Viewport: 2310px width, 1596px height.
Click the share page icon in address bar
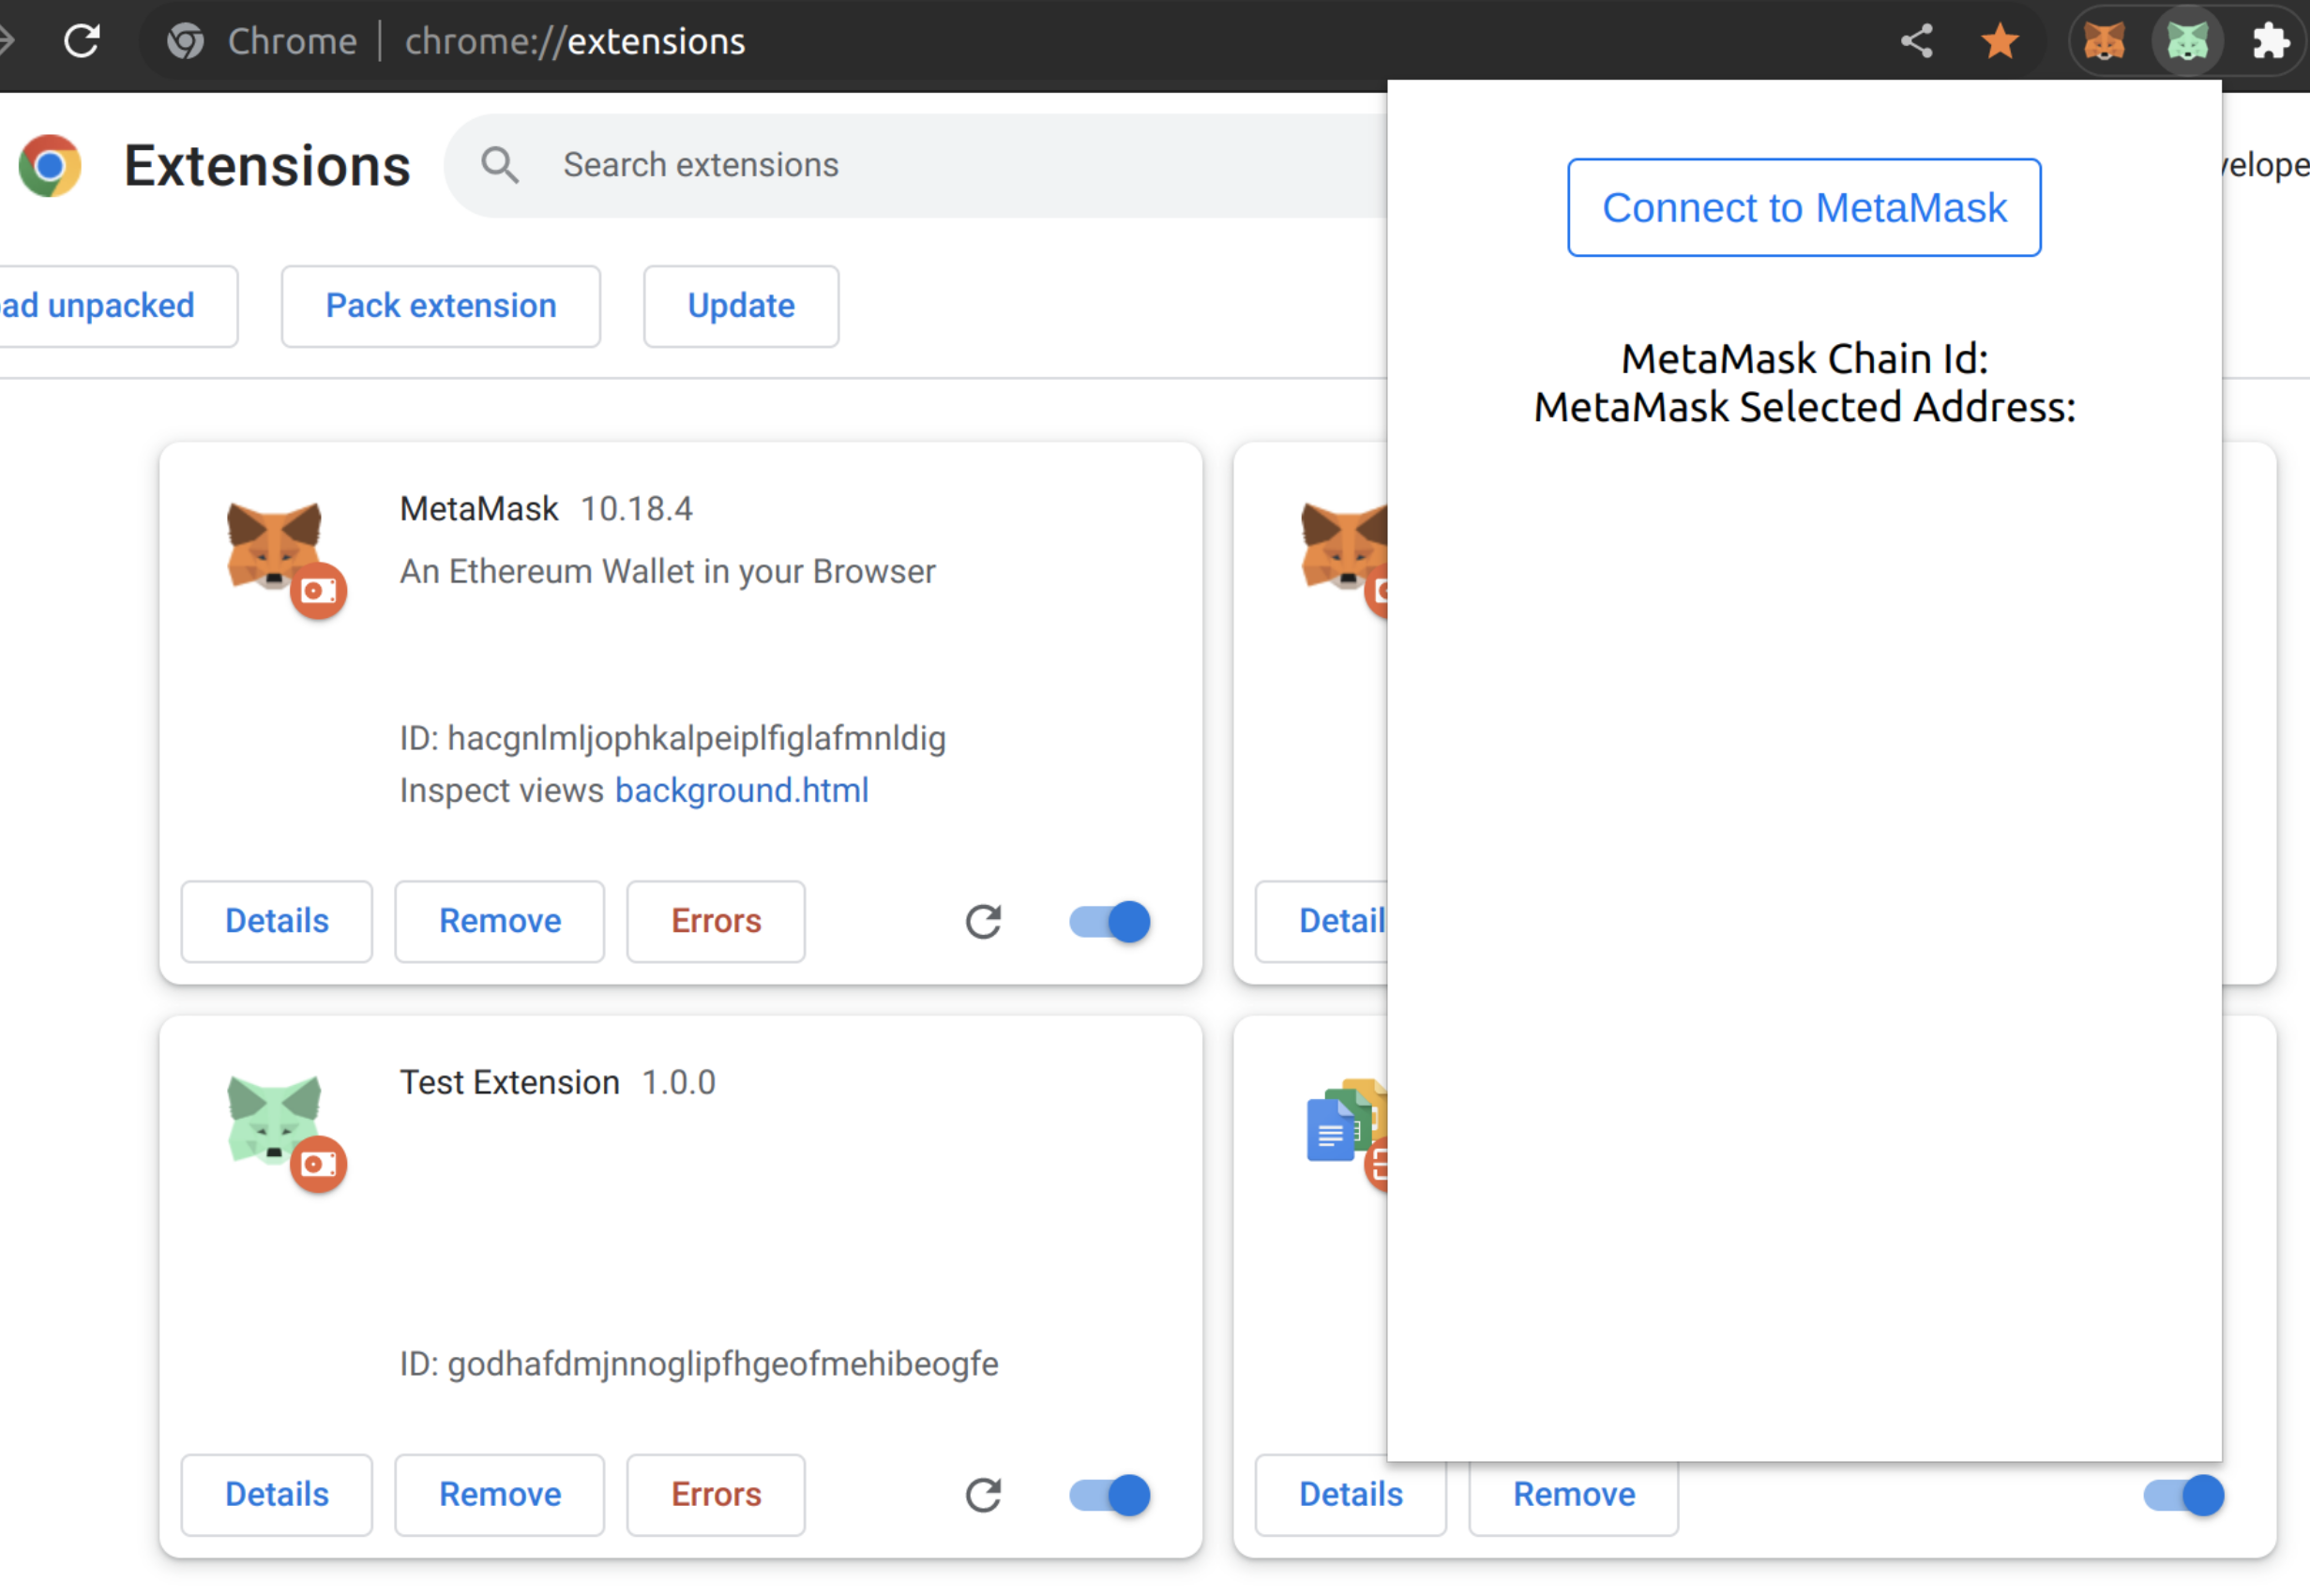[1916, 41]
